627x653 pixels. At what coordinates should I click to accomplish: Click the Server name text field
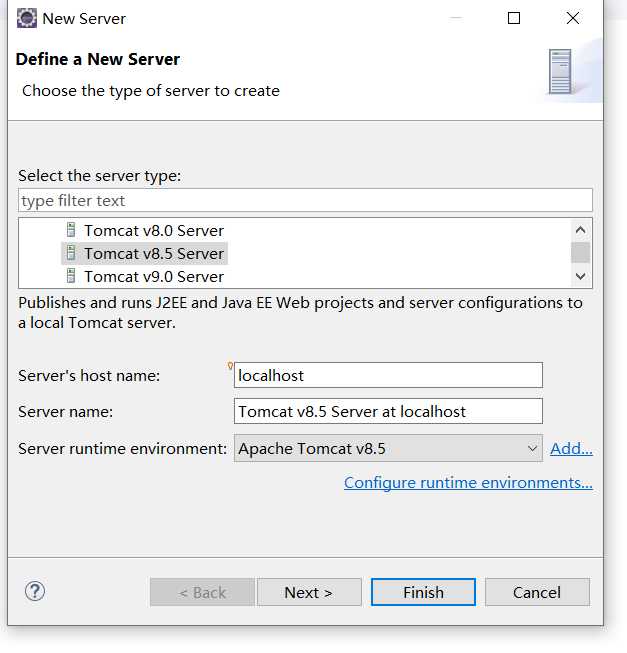(388, 411)
